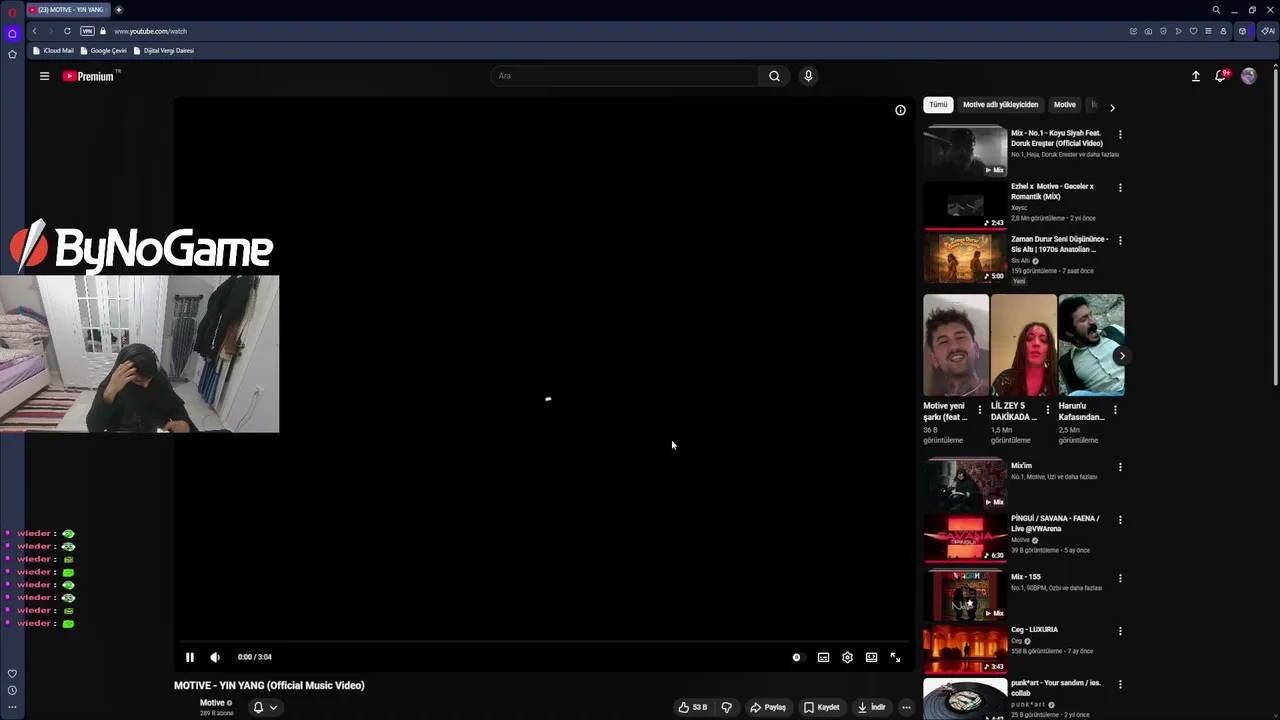The width and height of the screenshot is (1280, 720).
Task: Open the iCloud Mail bookmark
Action: [x=53, y=50]
